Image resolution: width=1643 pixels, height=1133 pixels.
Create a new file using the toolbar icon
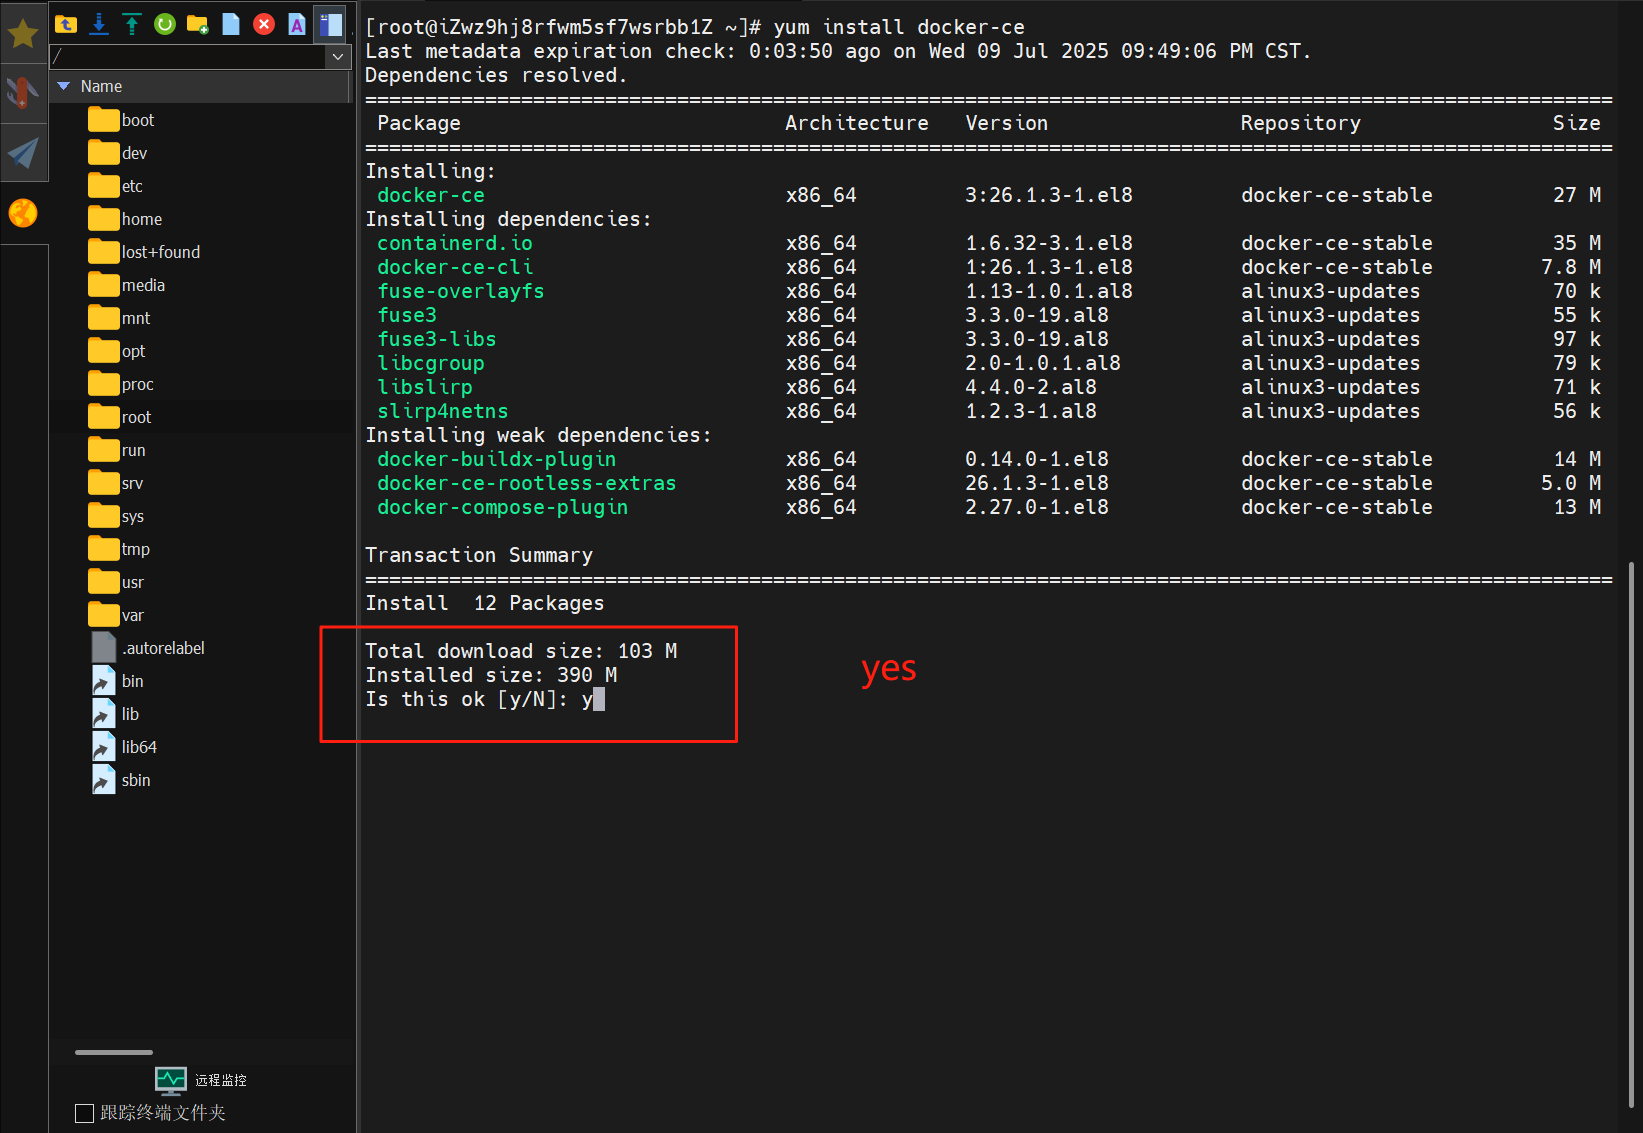pos(230,25)
